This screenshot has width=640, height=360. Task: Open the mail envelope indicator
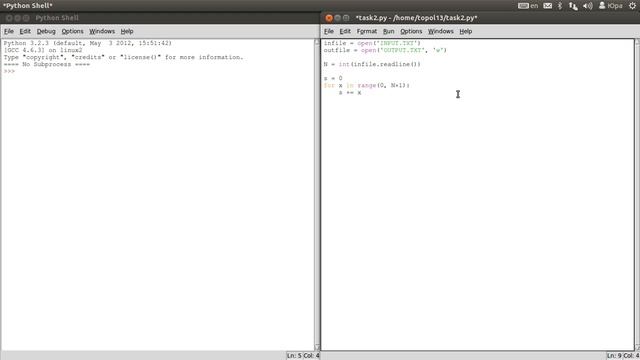[548, 6]
